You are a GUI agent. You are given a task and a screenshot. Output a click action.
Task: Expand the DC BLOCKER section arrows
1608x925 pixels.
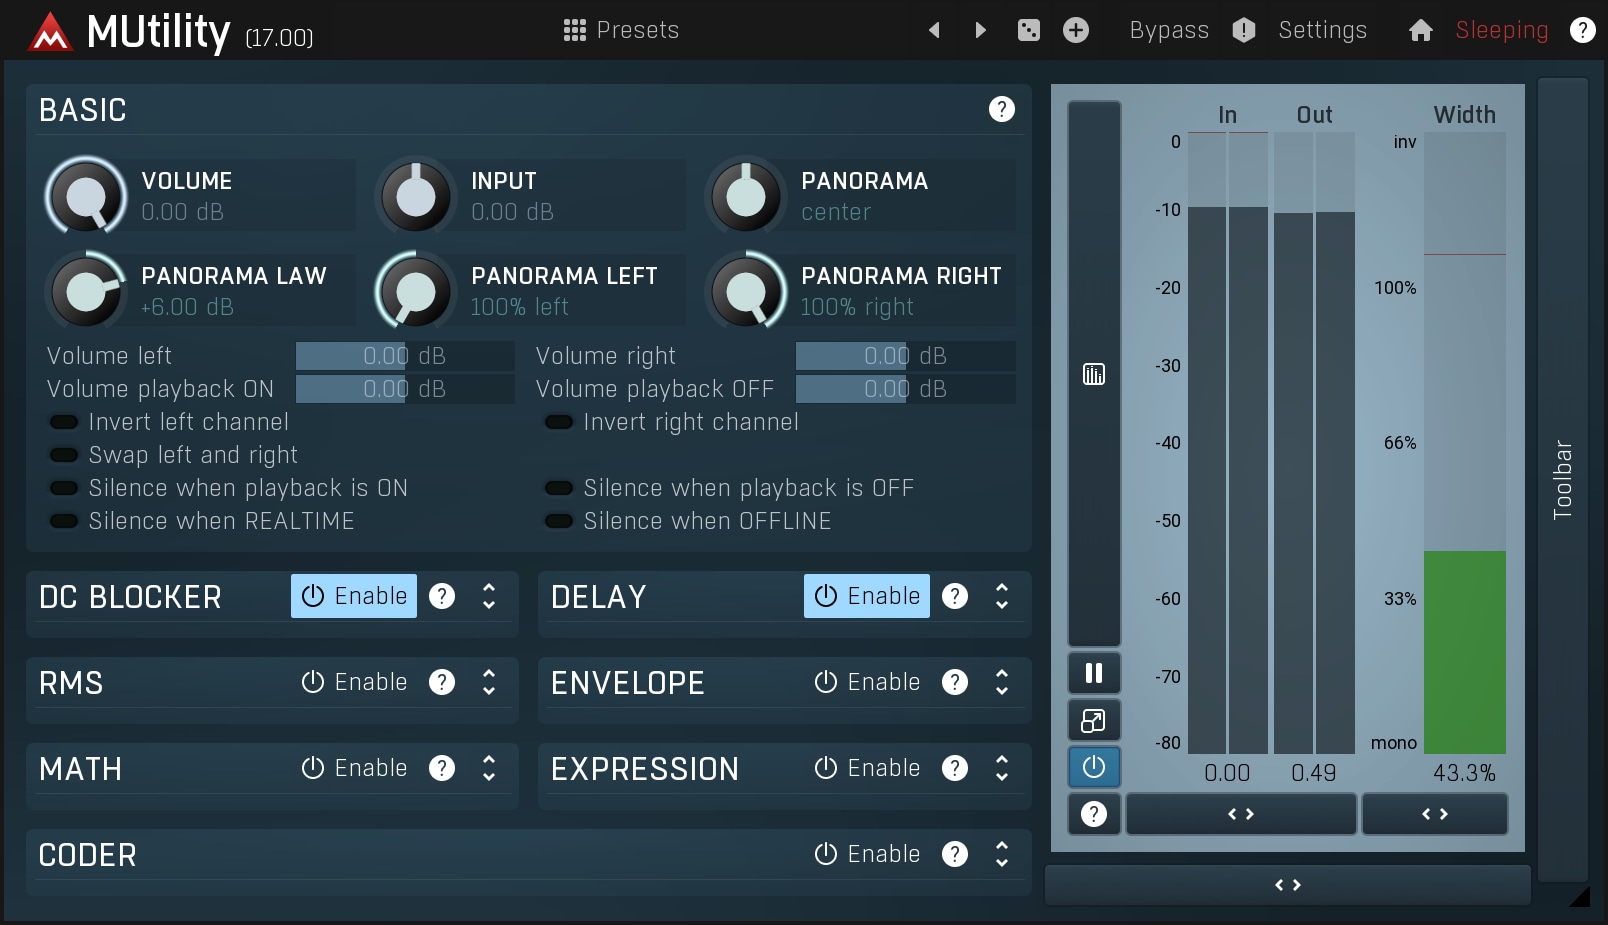click(489, 596)
